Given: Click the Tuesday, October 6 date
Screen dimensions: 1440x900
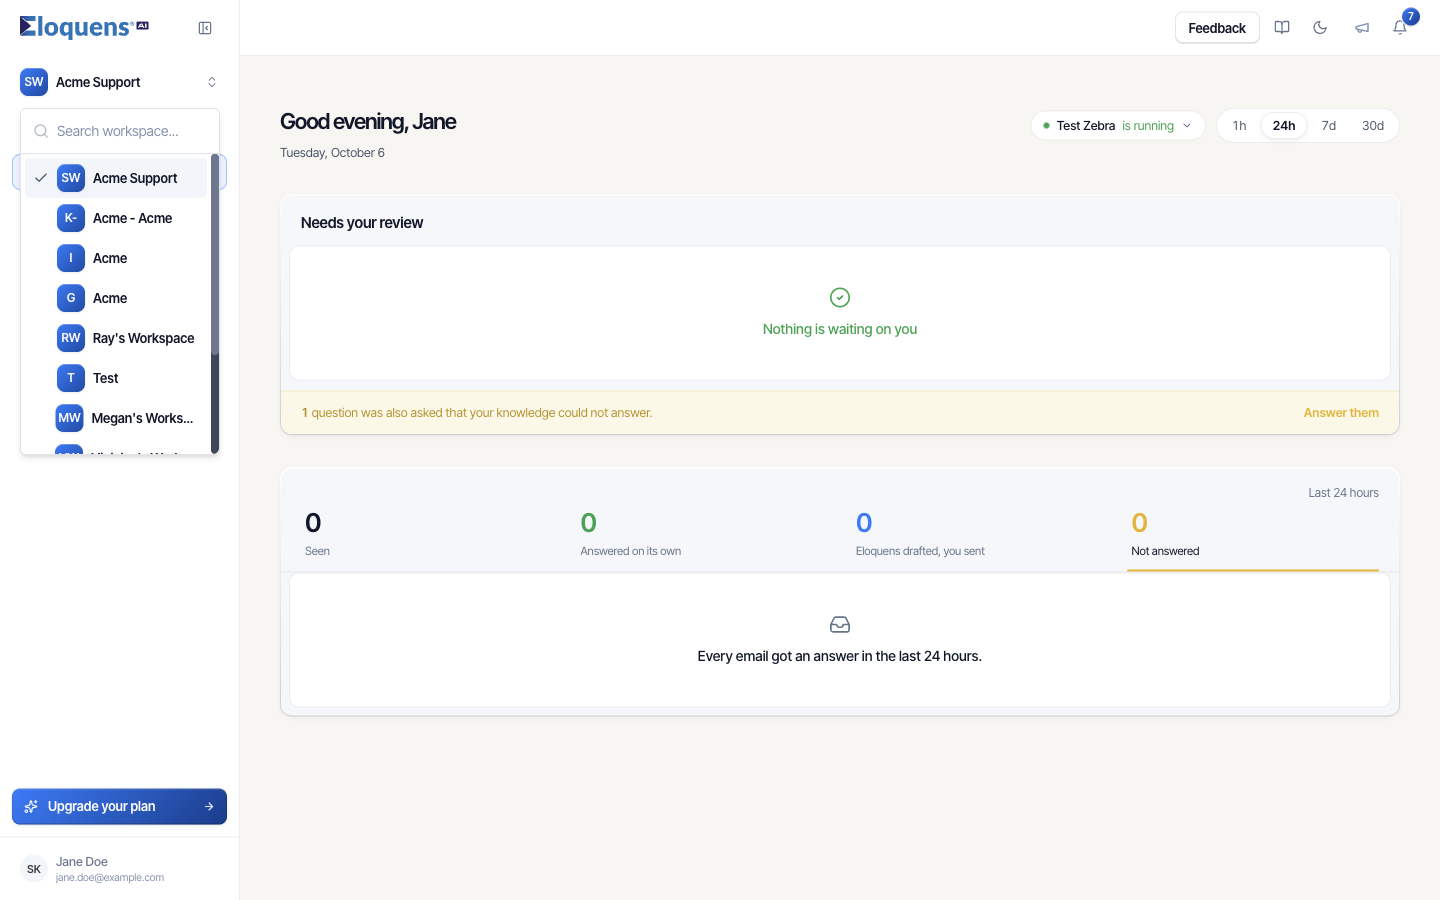Looking at the screenshot, I should coord(332,153).
